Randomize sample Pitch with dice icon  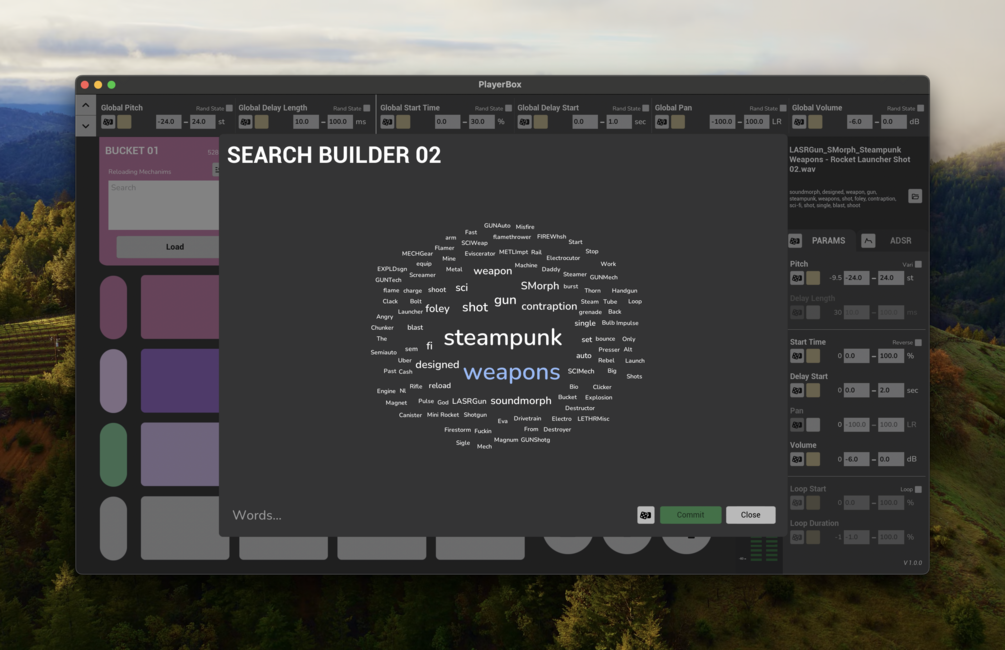[x=797, y=278]
